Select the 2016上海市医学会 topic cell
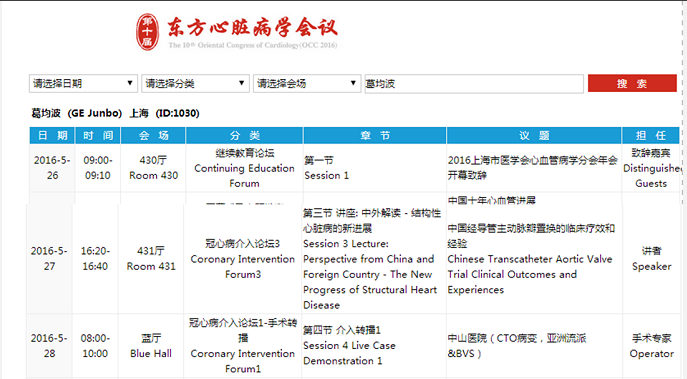The height and width of the screenshot is (379, 687). click(x=534, y=168)
